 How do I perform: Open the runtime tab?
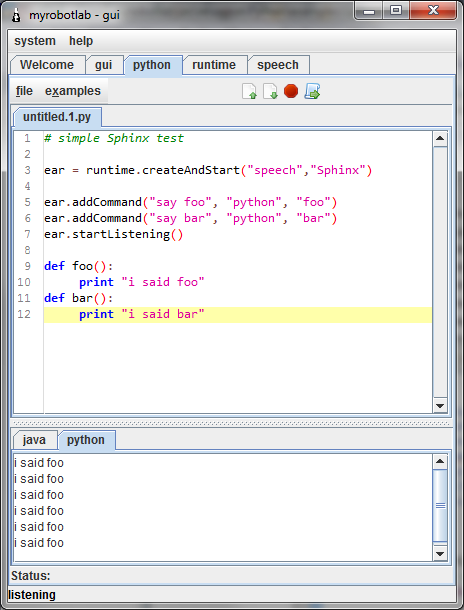tap(214, 65)
